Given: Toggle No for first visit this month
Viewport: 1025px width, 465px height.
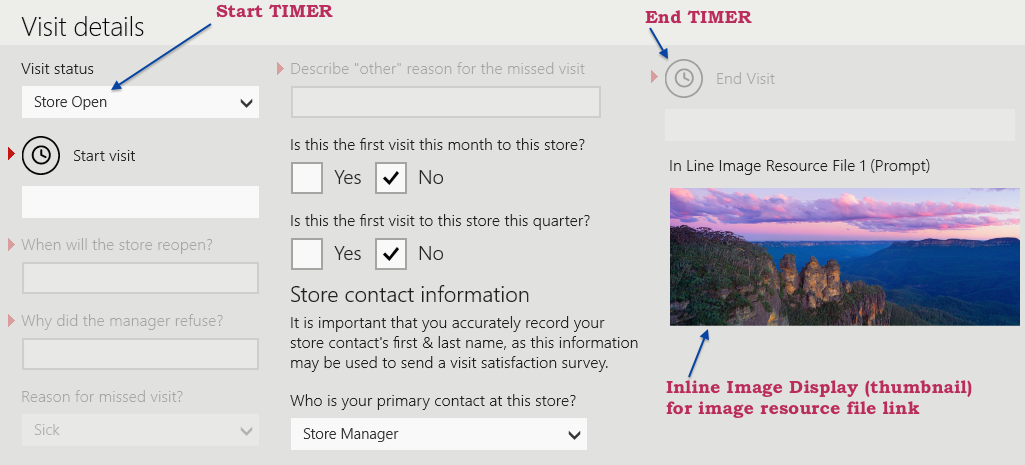Looking at the screenshot, I should click(392, 177).
